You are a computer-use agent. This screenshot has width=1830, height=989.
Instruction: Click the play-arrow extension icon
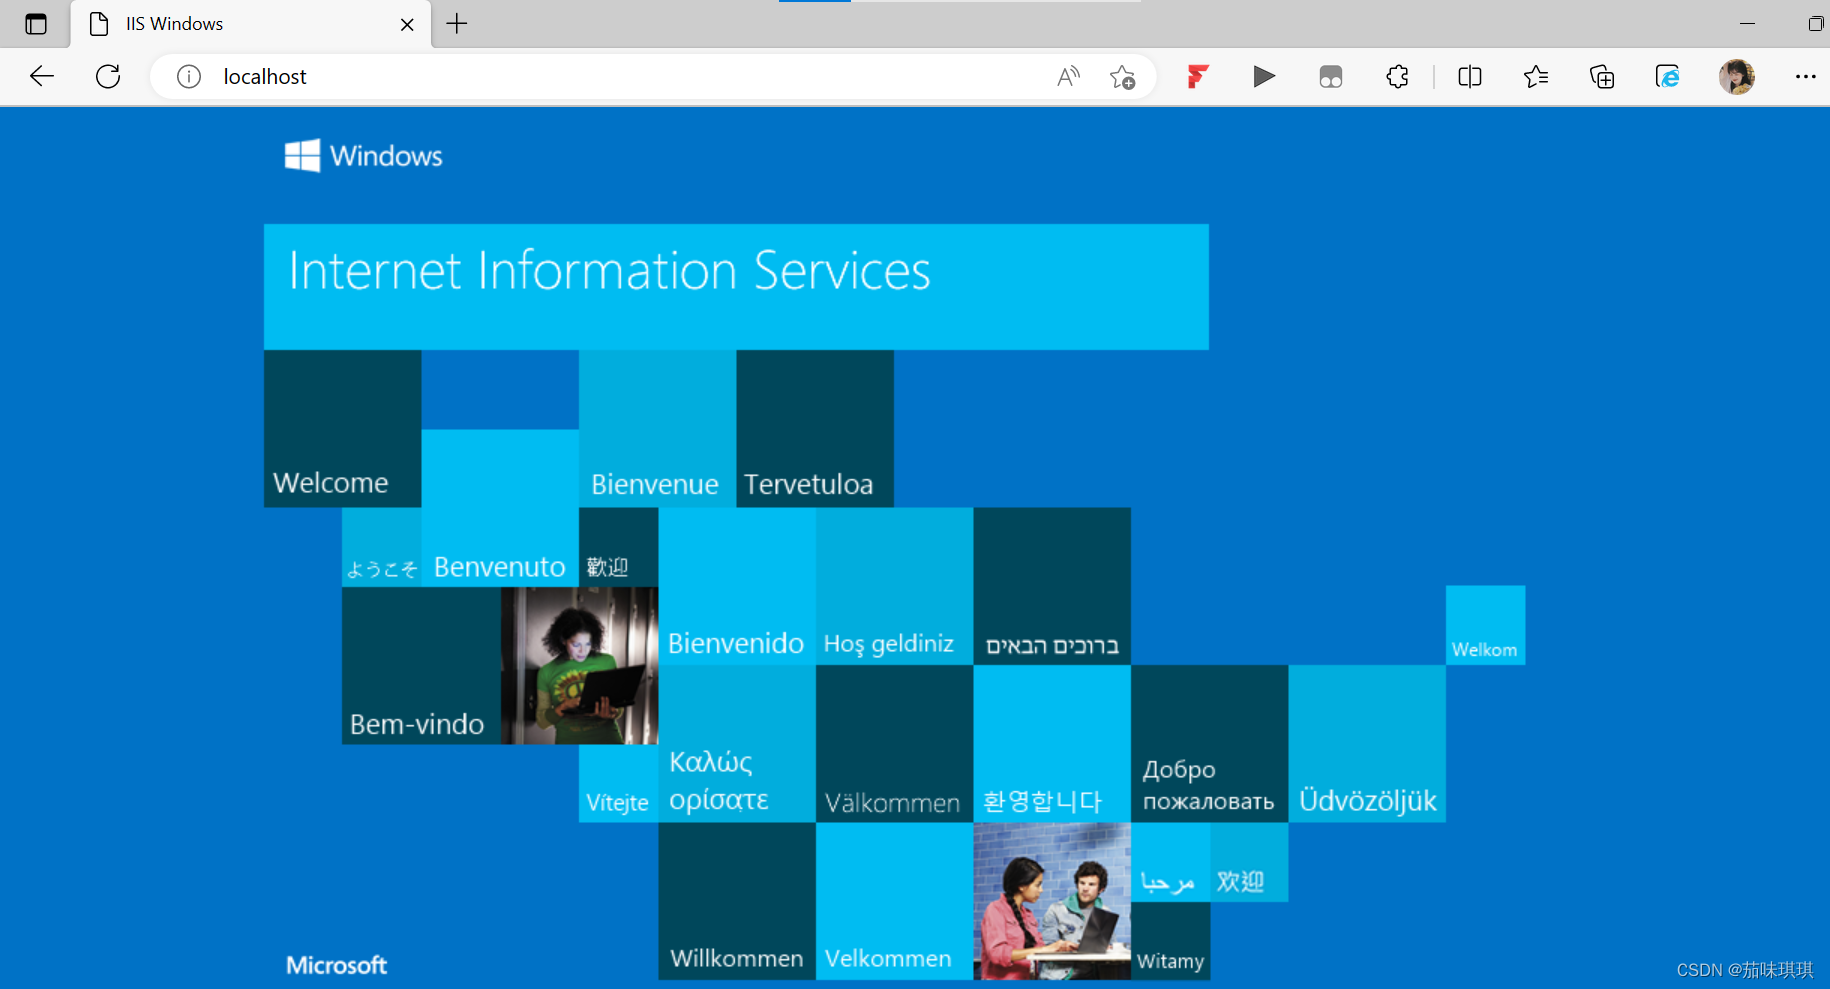(1263, 77)
